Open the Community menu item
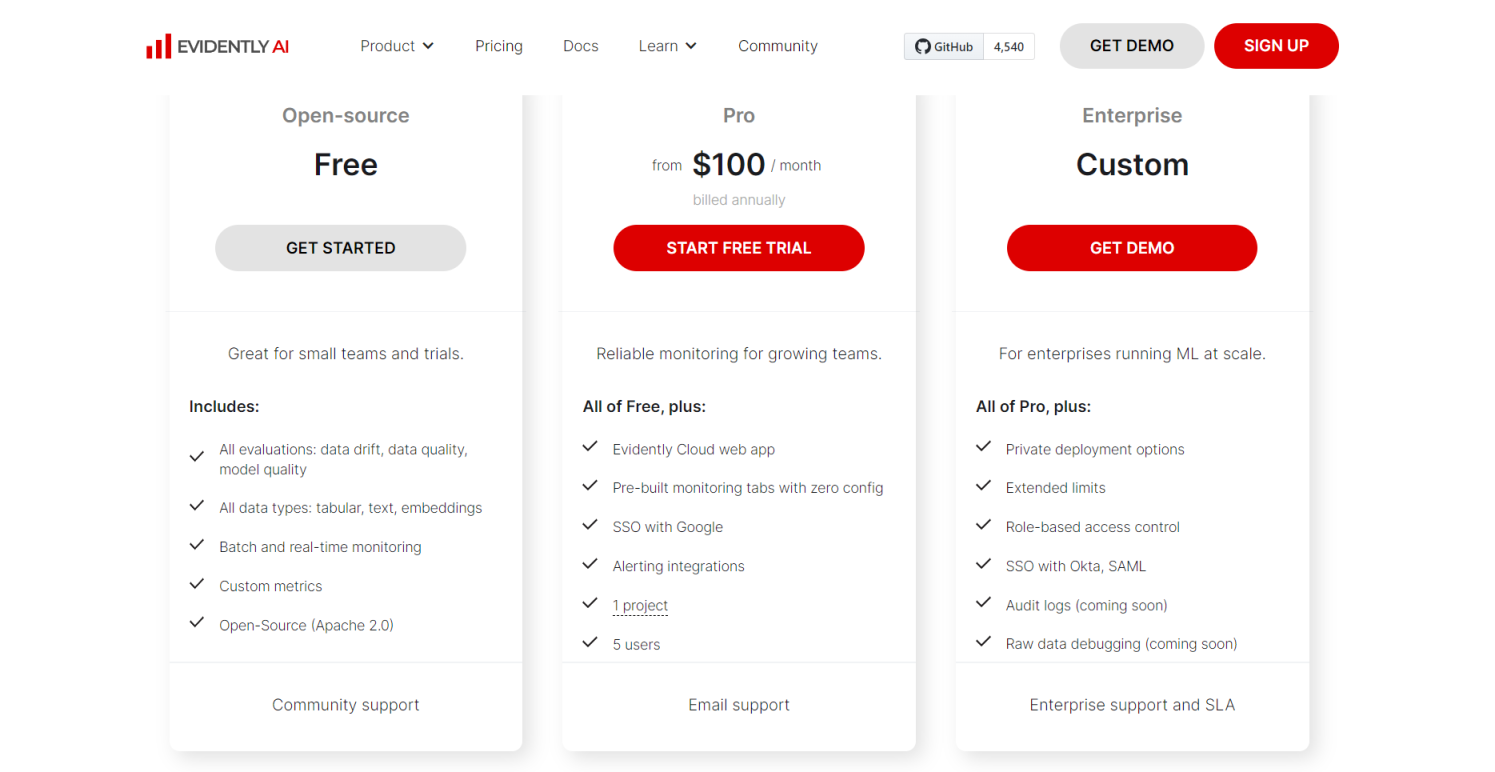1495x772 pixels. pyautogui.click(x=778, y=46)
